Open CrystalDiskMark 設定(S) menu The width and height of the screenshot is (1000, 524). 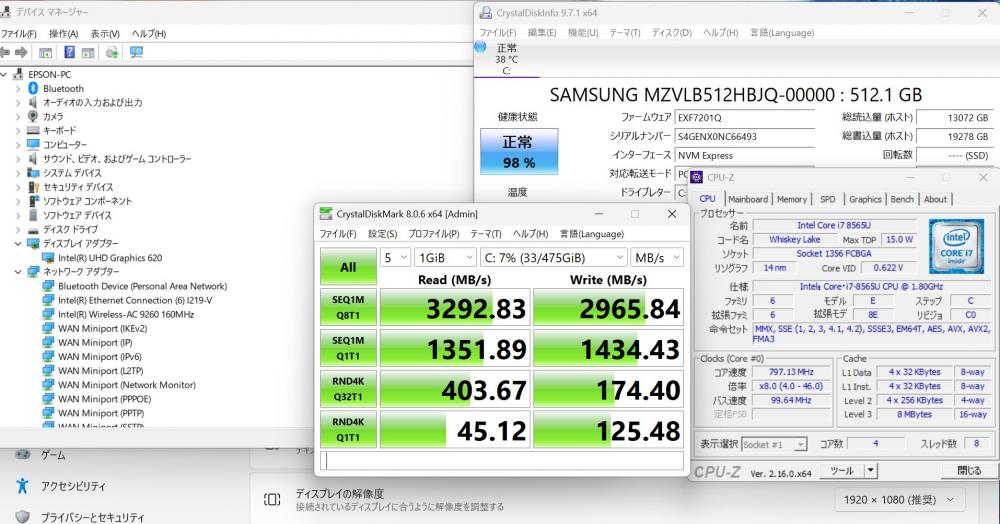tap(383, 234)
